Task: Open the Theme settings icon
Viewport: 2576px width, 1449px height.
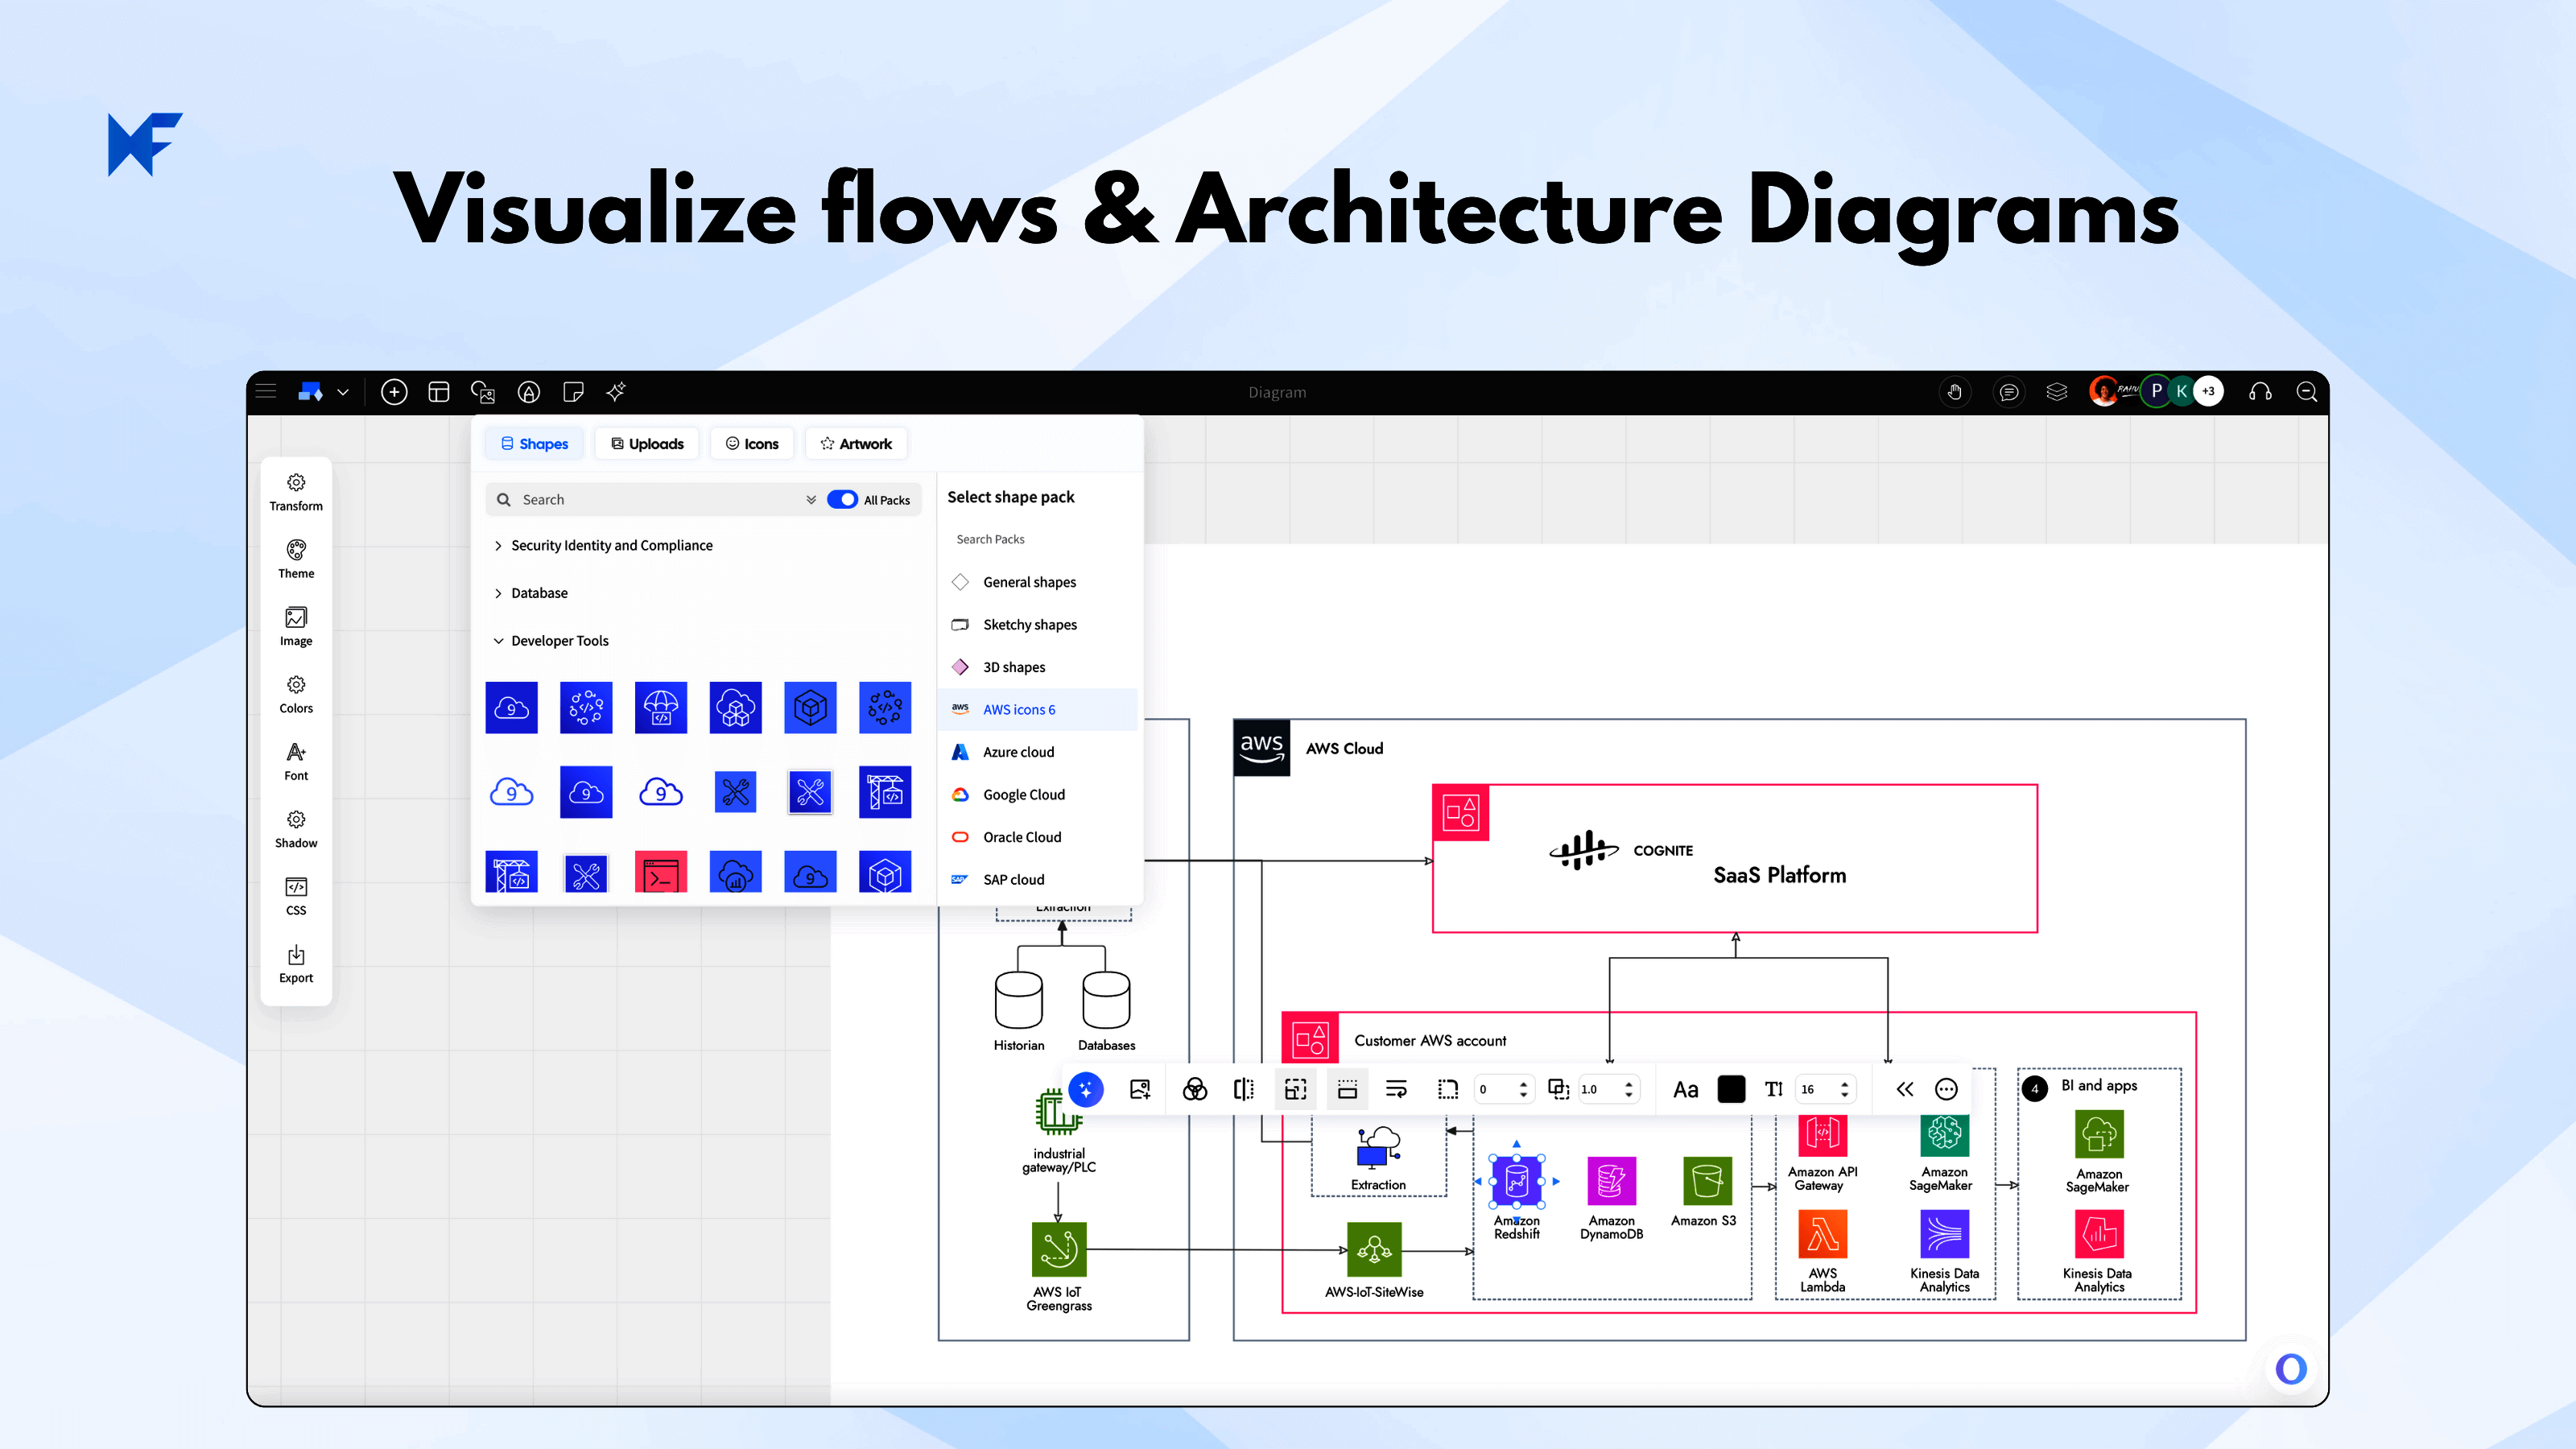Action: (x=296, y=559)
